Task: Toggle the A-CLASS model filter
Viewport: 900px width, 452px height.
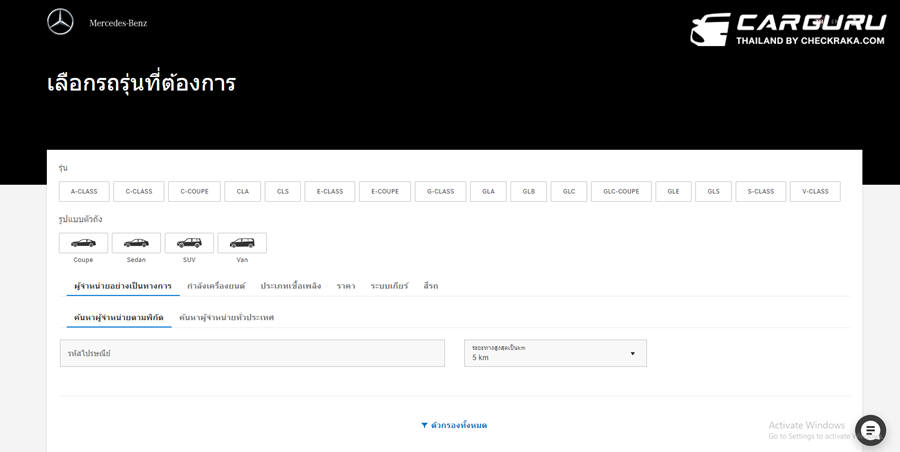Action: coord(84,192)
